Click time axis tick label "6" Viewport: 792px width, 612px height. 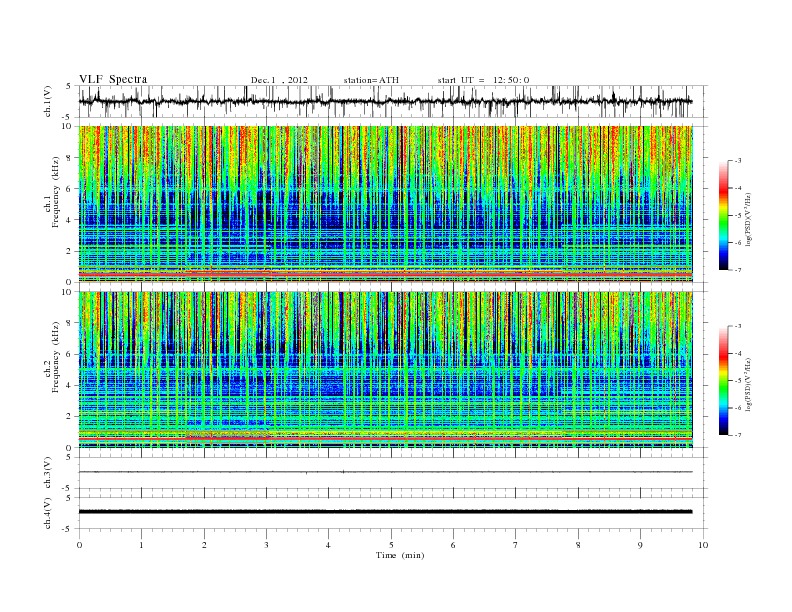453,545
